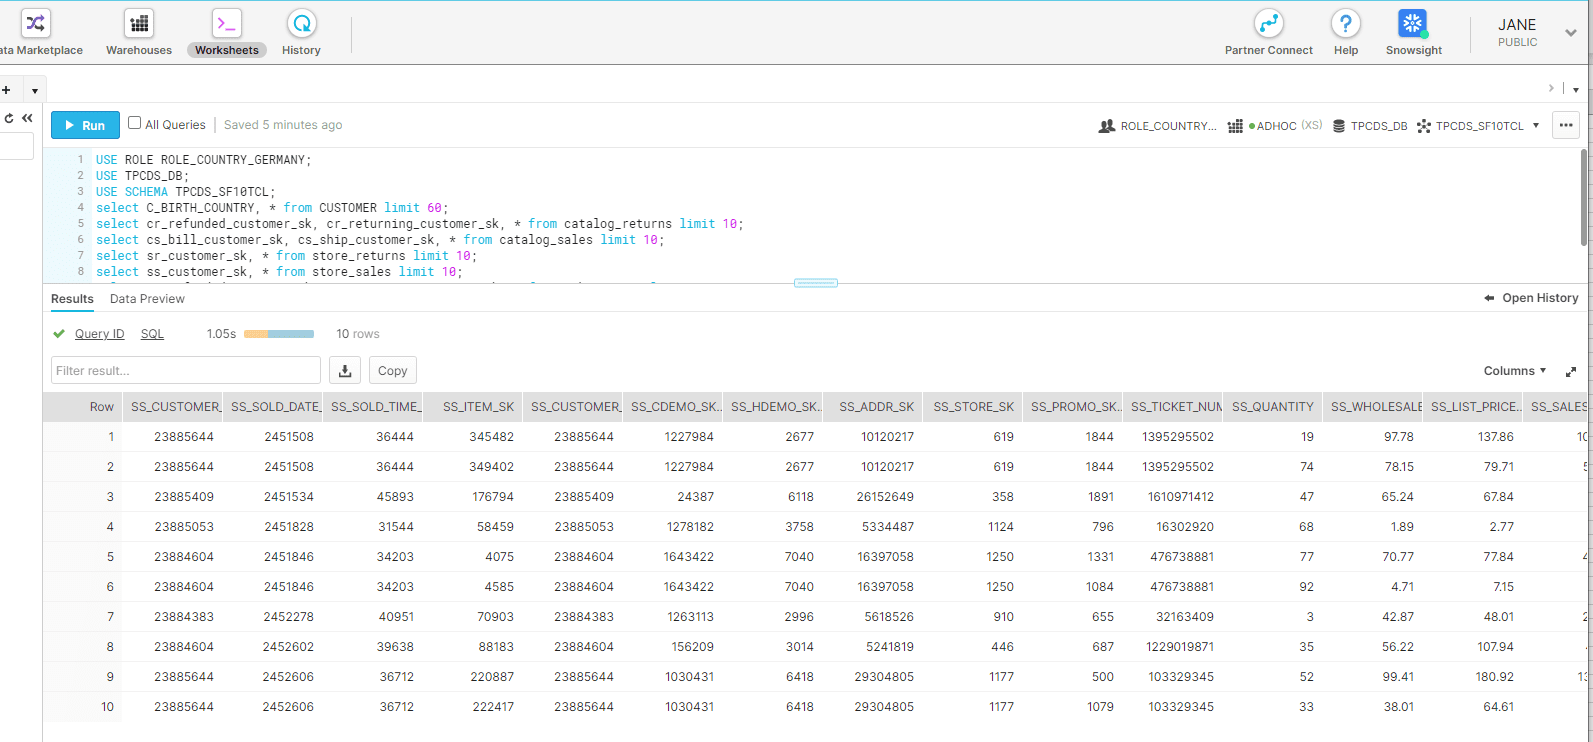The height and width of the screenshot is (742, 1593).
Task: Click the role context icon
Action: [1107, 126]
